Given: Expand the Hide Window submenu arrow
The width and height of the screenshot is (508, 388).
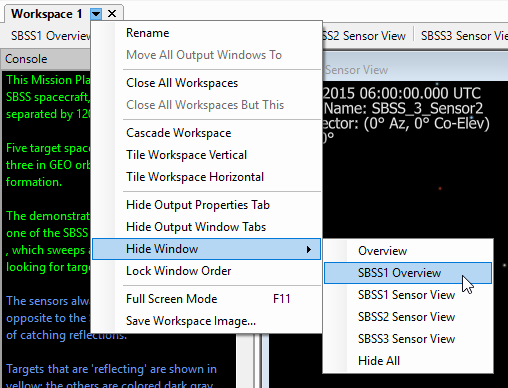Looking at the screenshot, I should pyautogui.click(x=309, y=249).
